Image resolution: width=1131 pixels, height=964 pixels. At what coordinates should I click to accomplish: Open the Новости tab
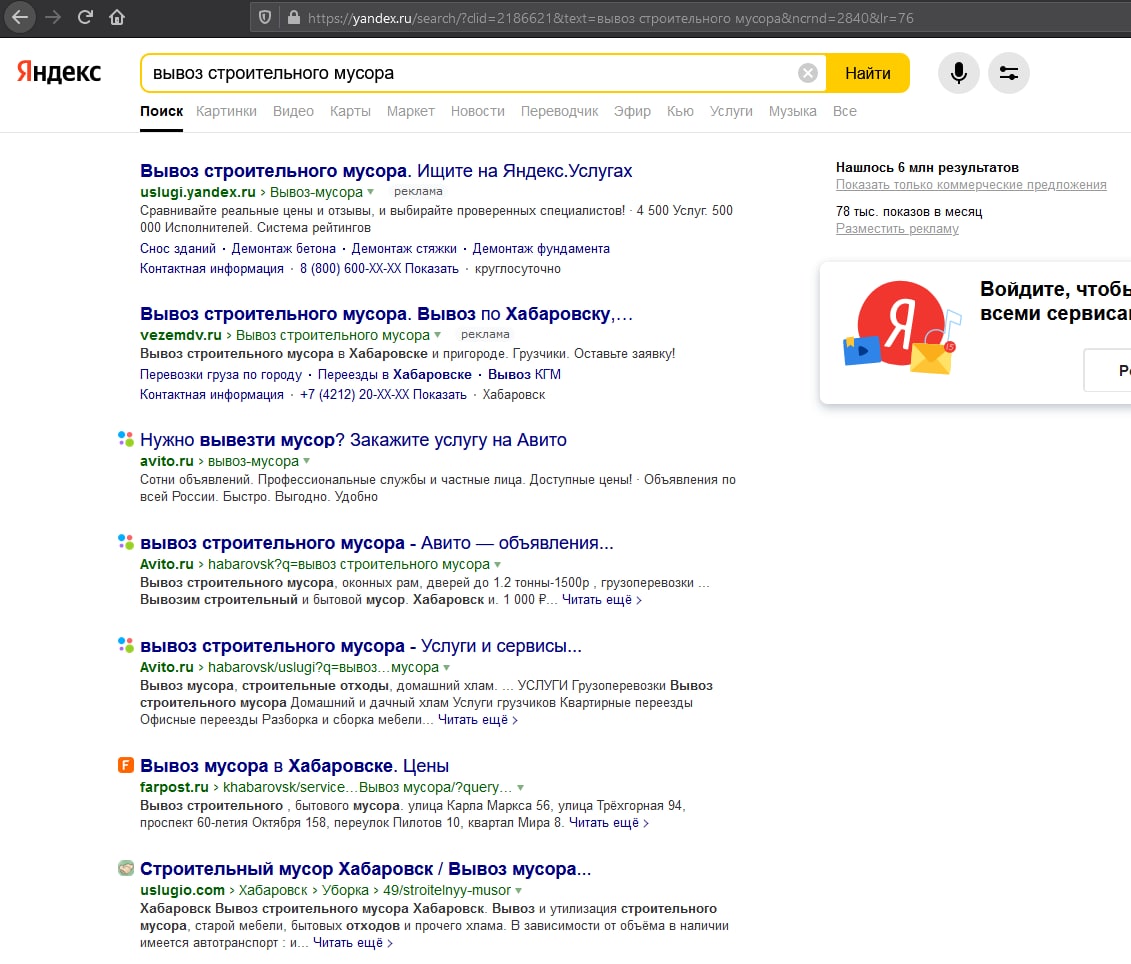[478, 111]
